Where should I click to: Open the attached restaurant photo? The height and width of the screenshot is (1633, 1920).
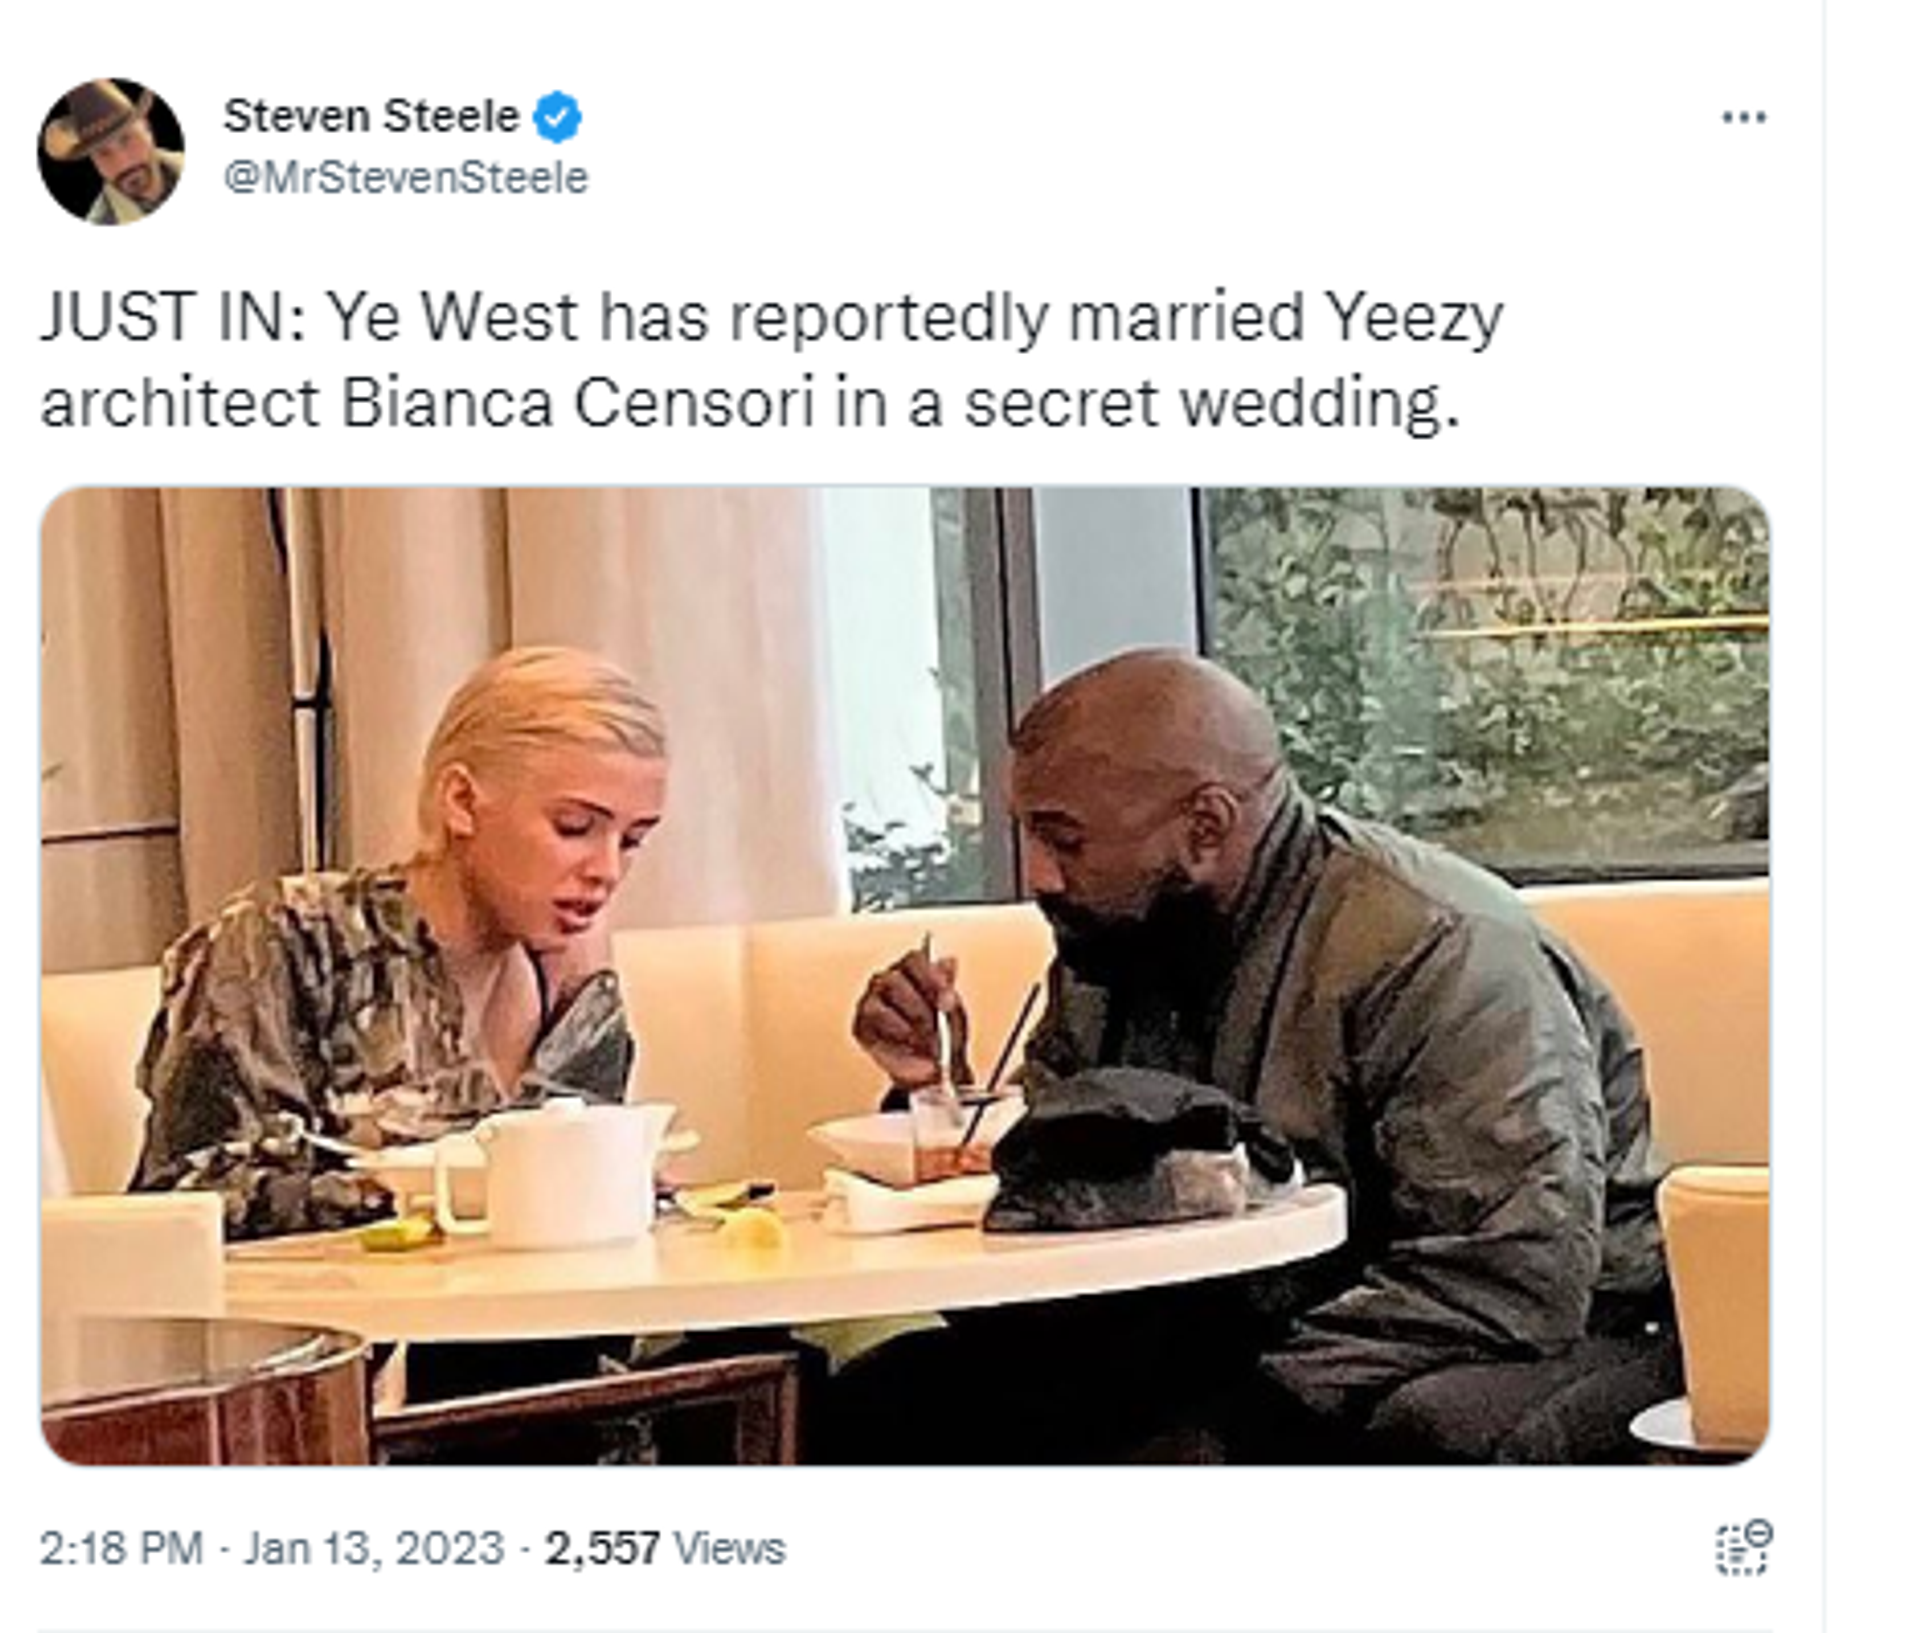point(905,976)
